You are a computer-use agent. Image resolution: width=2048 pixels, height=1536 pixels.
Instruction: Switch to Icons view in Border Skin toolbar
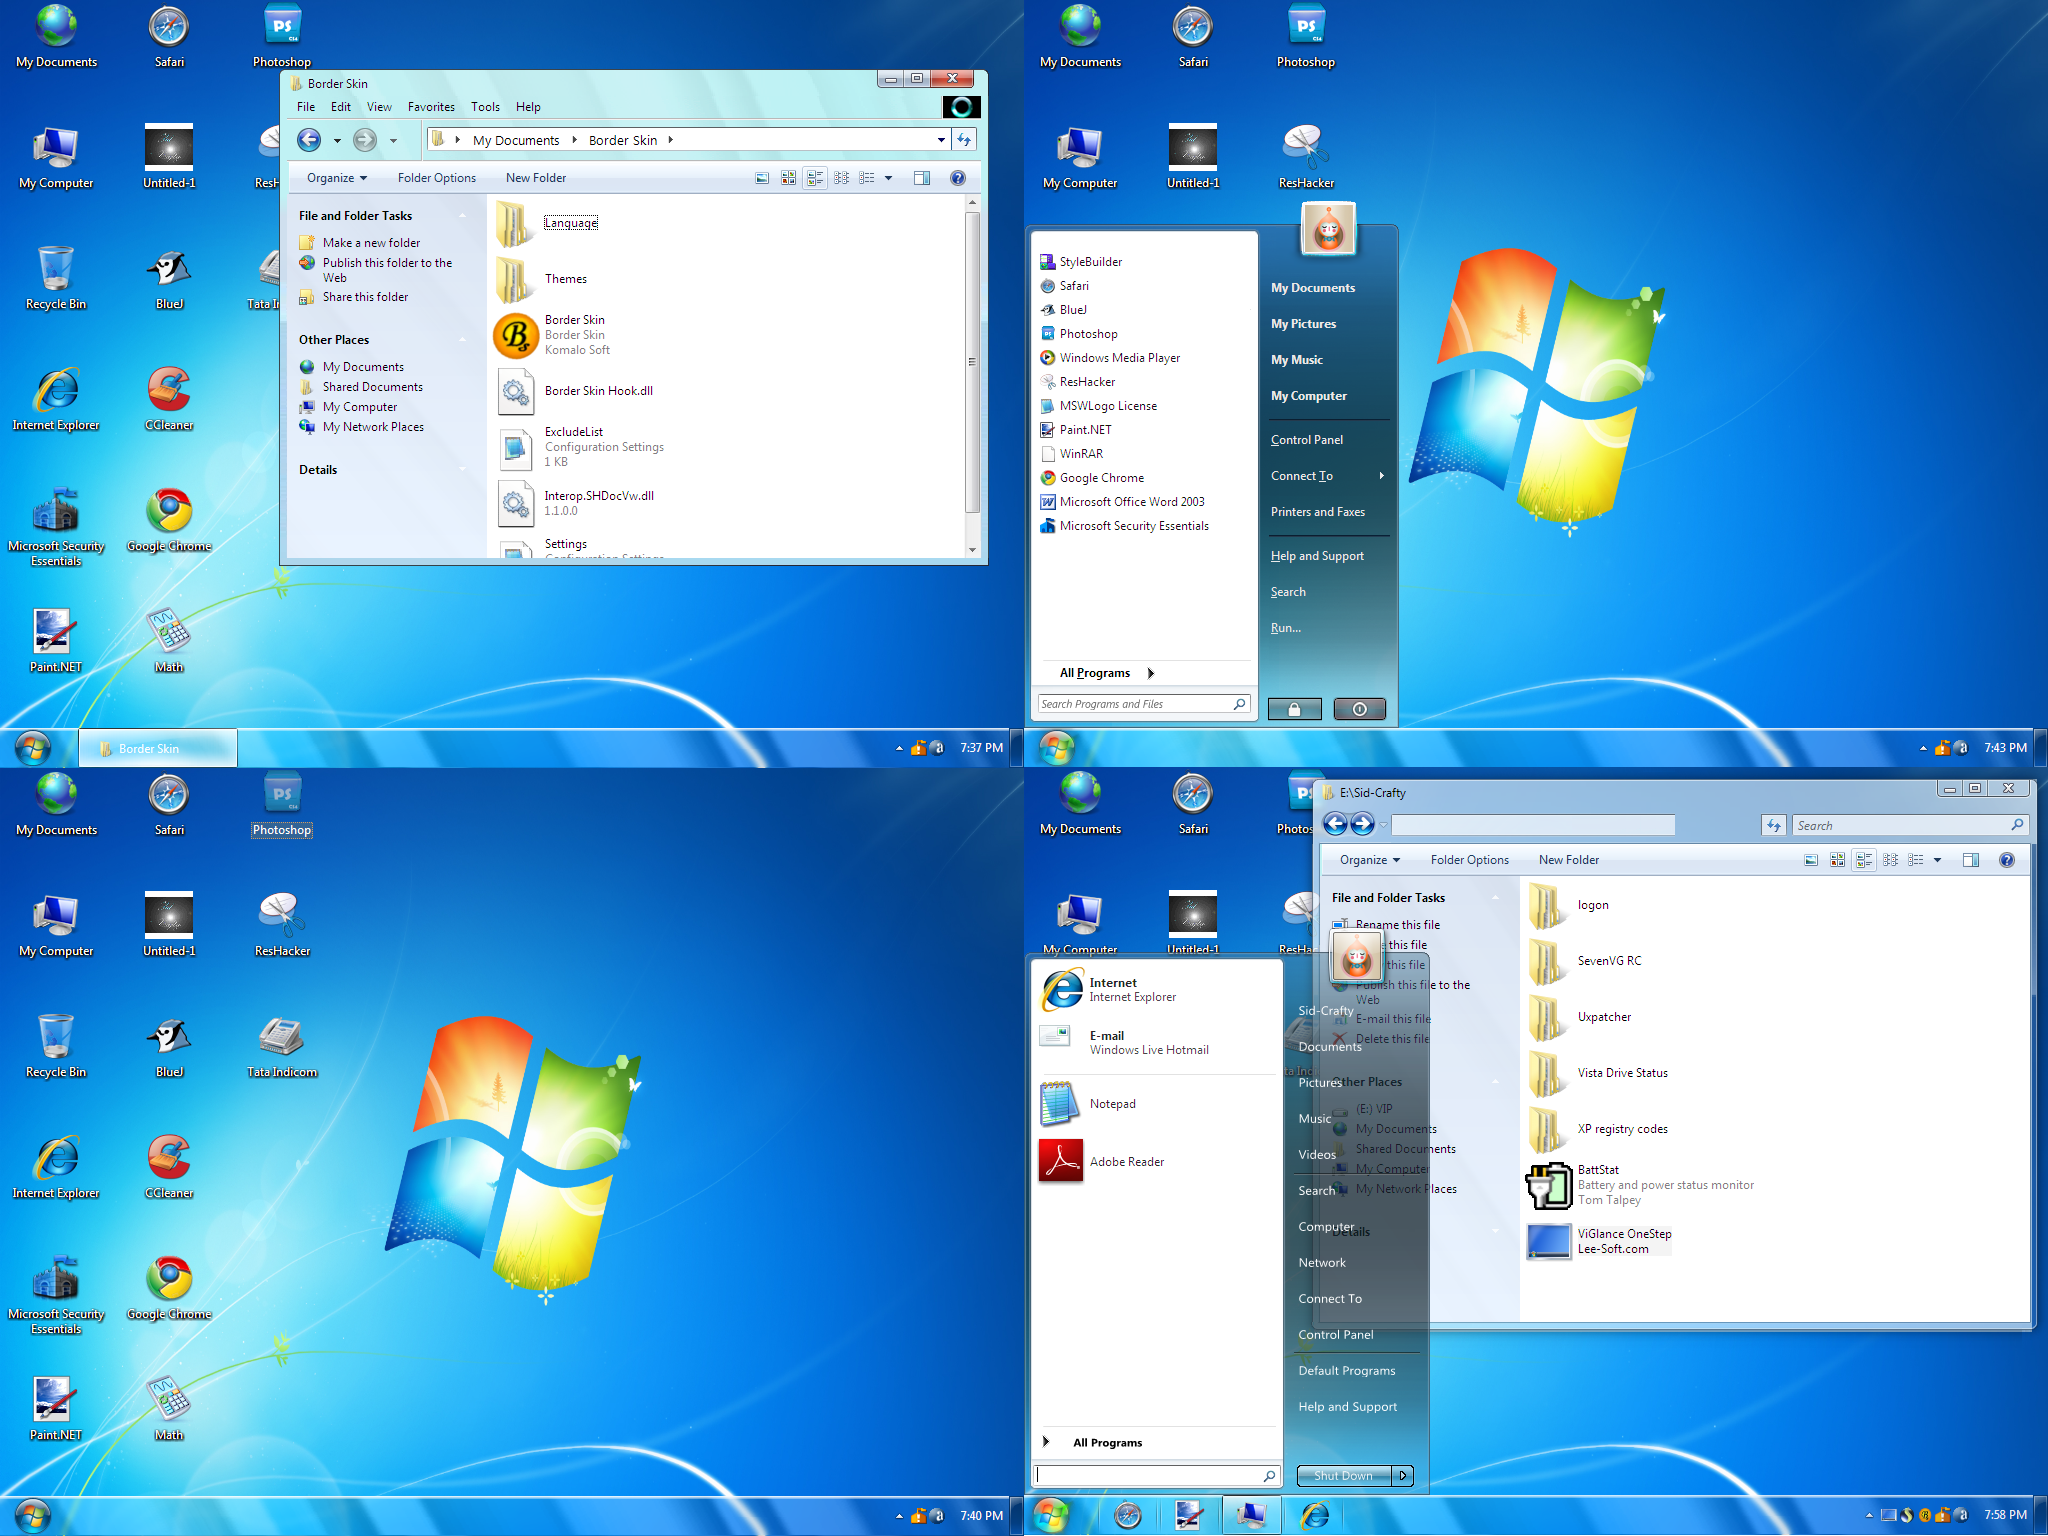841,178
